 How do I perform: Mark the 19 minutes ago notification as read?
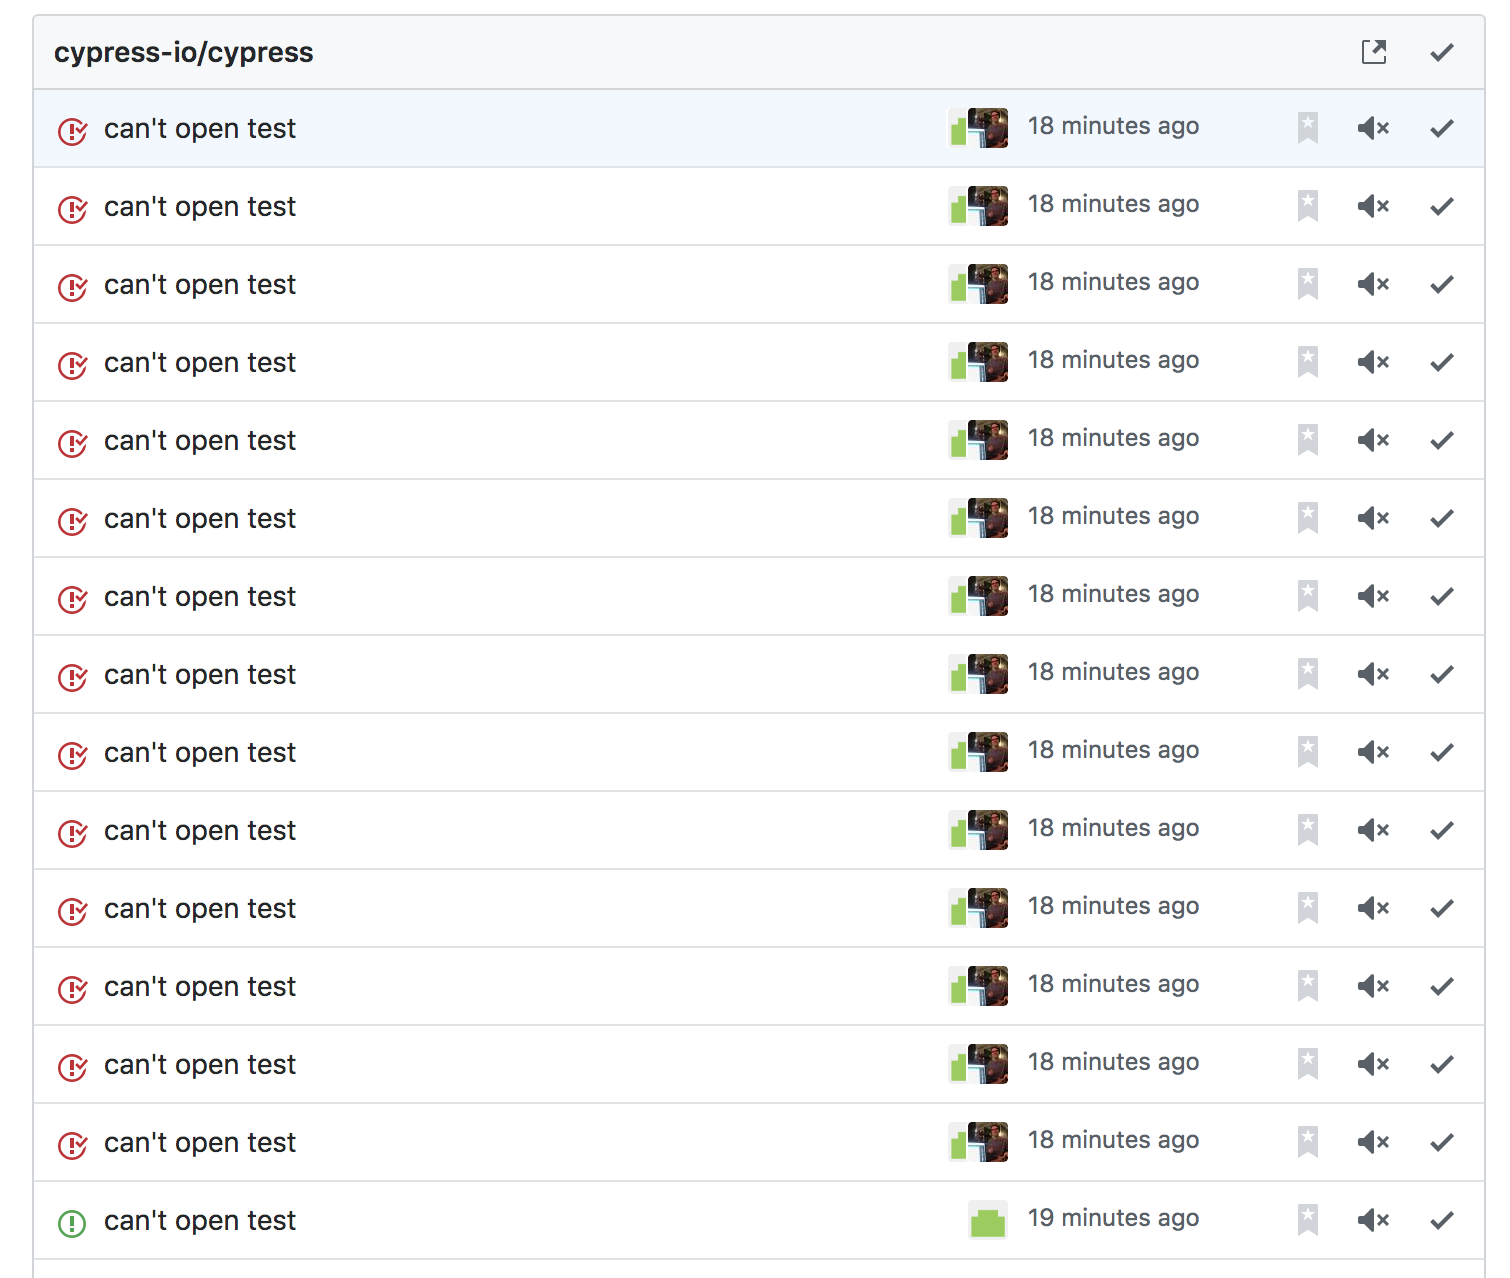point(1442,1220)
